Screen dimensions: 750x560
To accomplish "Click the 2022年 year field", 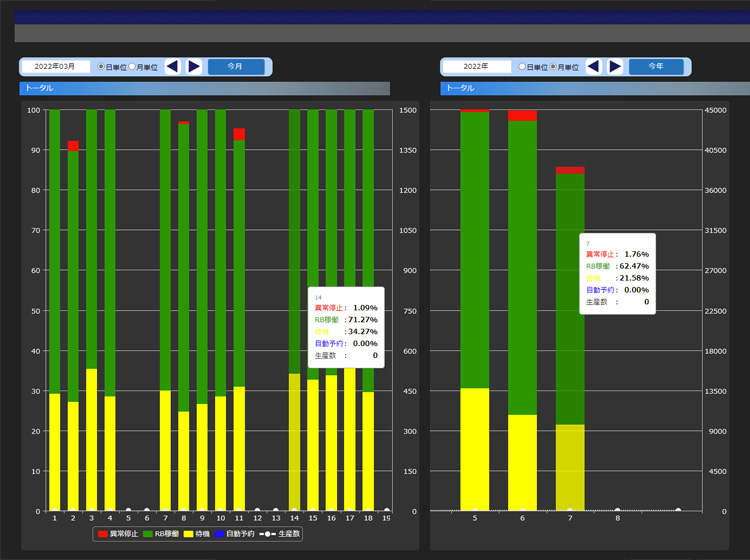I will (x=476, y=67).
